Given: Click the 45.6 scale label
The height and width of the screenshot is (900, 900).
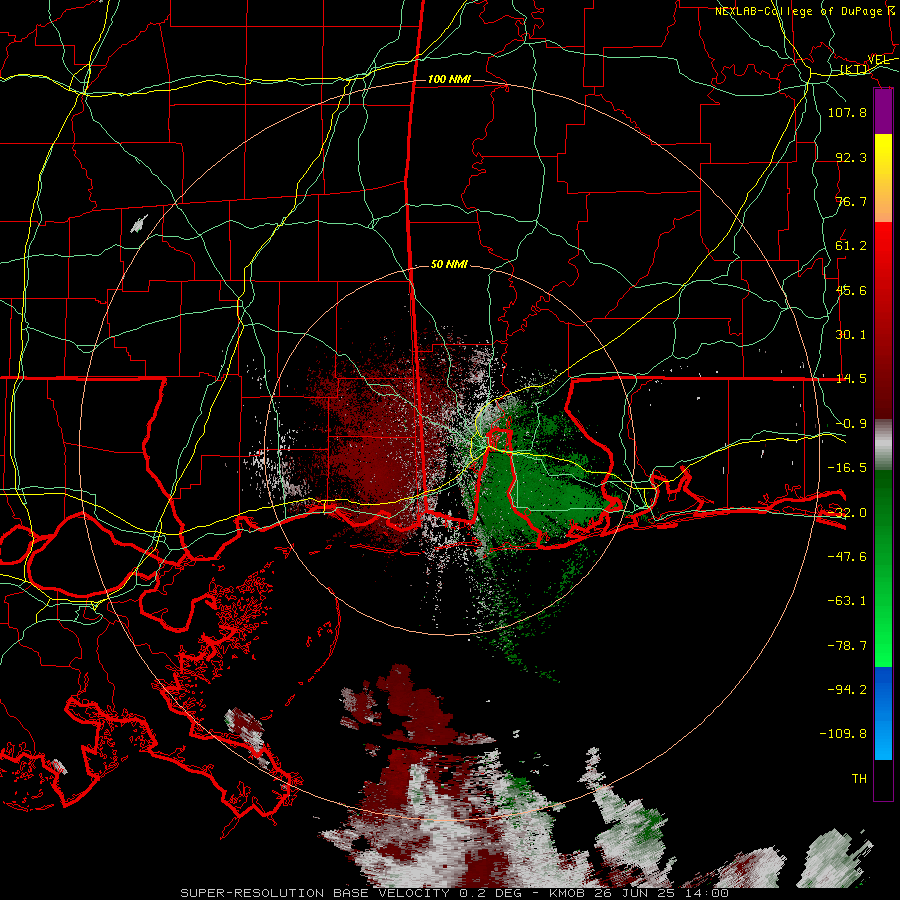Looking at the screenshot, I should click(x=851, y=290).
